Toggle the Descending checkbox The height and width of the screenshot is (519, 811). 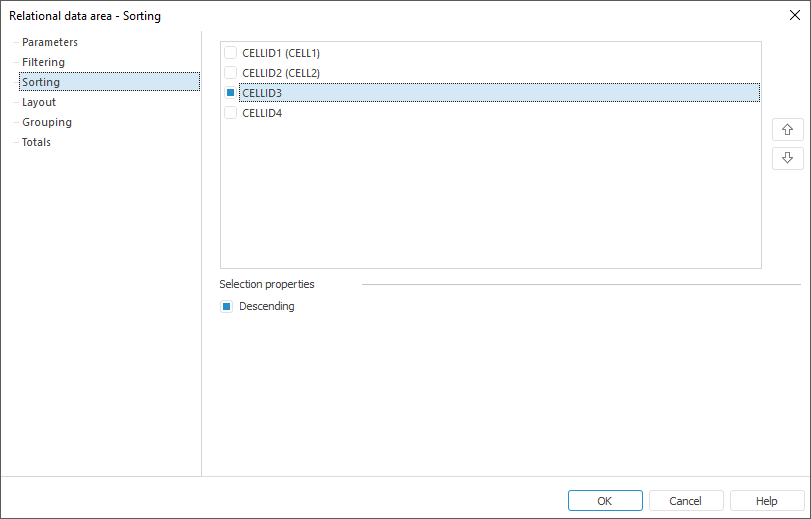click(x=227, y=307)
